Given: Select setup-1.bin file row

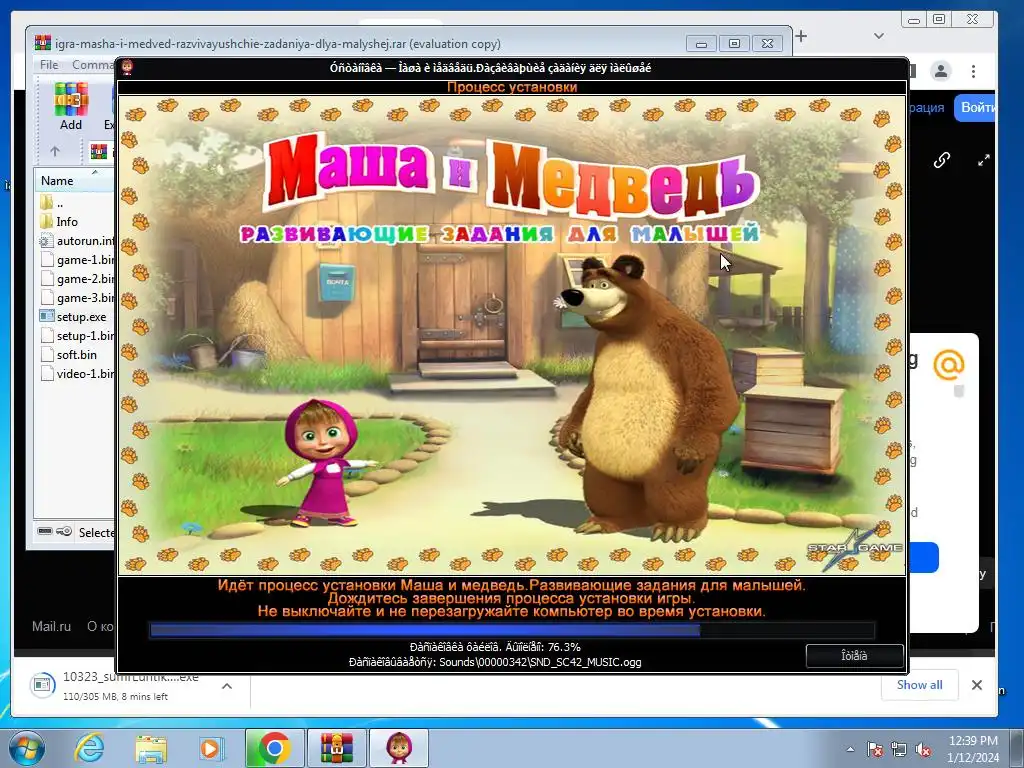Looking at the screenshot, I should 77,336.
